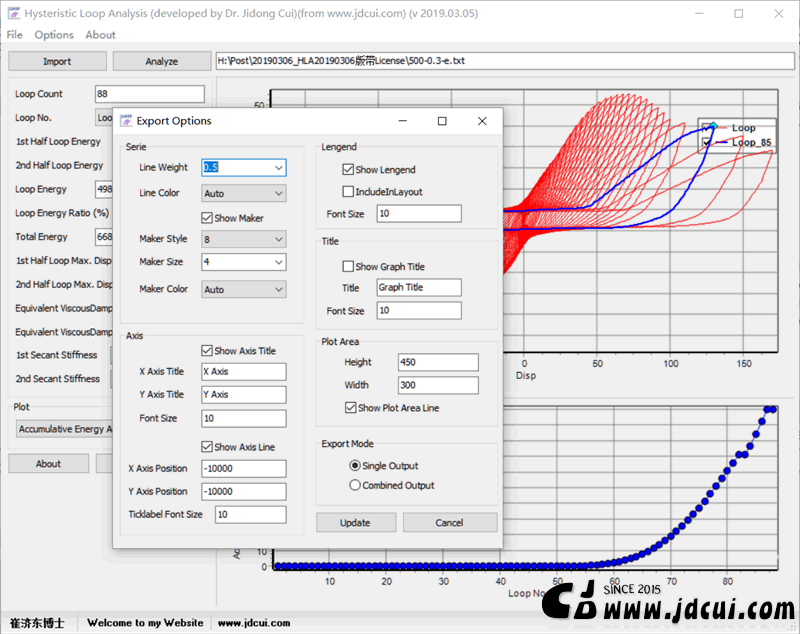Viewport: 800px width, 634px height.
Task: Close the Export Options dialog
Action: [x=482, y=121]
